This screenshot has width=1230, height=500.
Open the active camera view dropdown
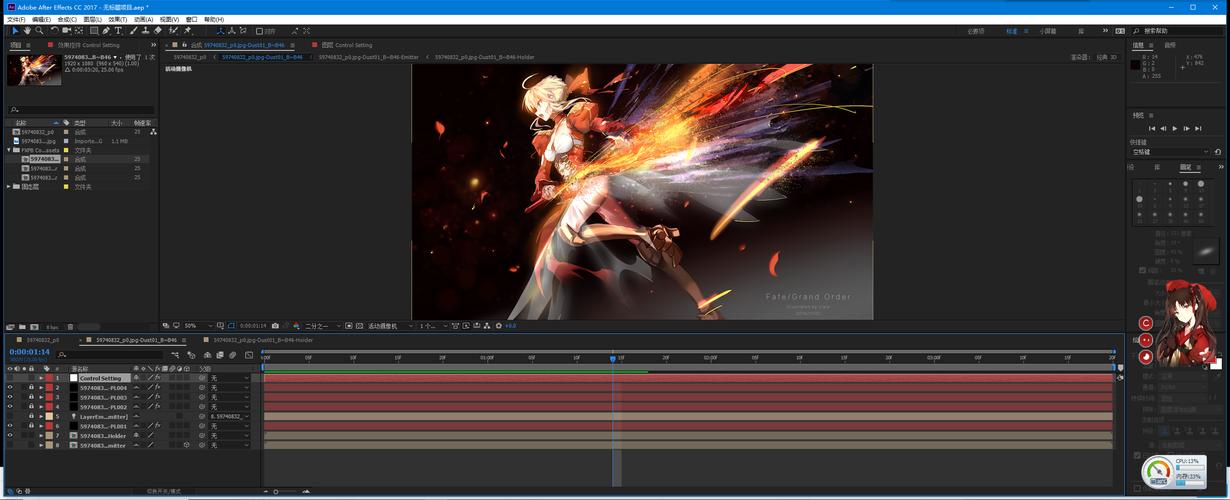pyautogui.click(x=390, y=326)
